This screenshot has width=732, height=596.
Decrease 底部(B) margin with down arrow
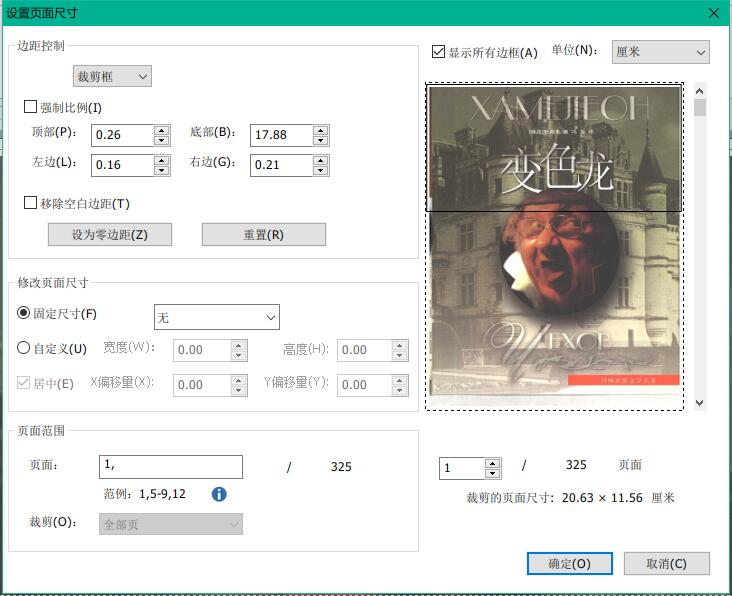tap(320, 140)
